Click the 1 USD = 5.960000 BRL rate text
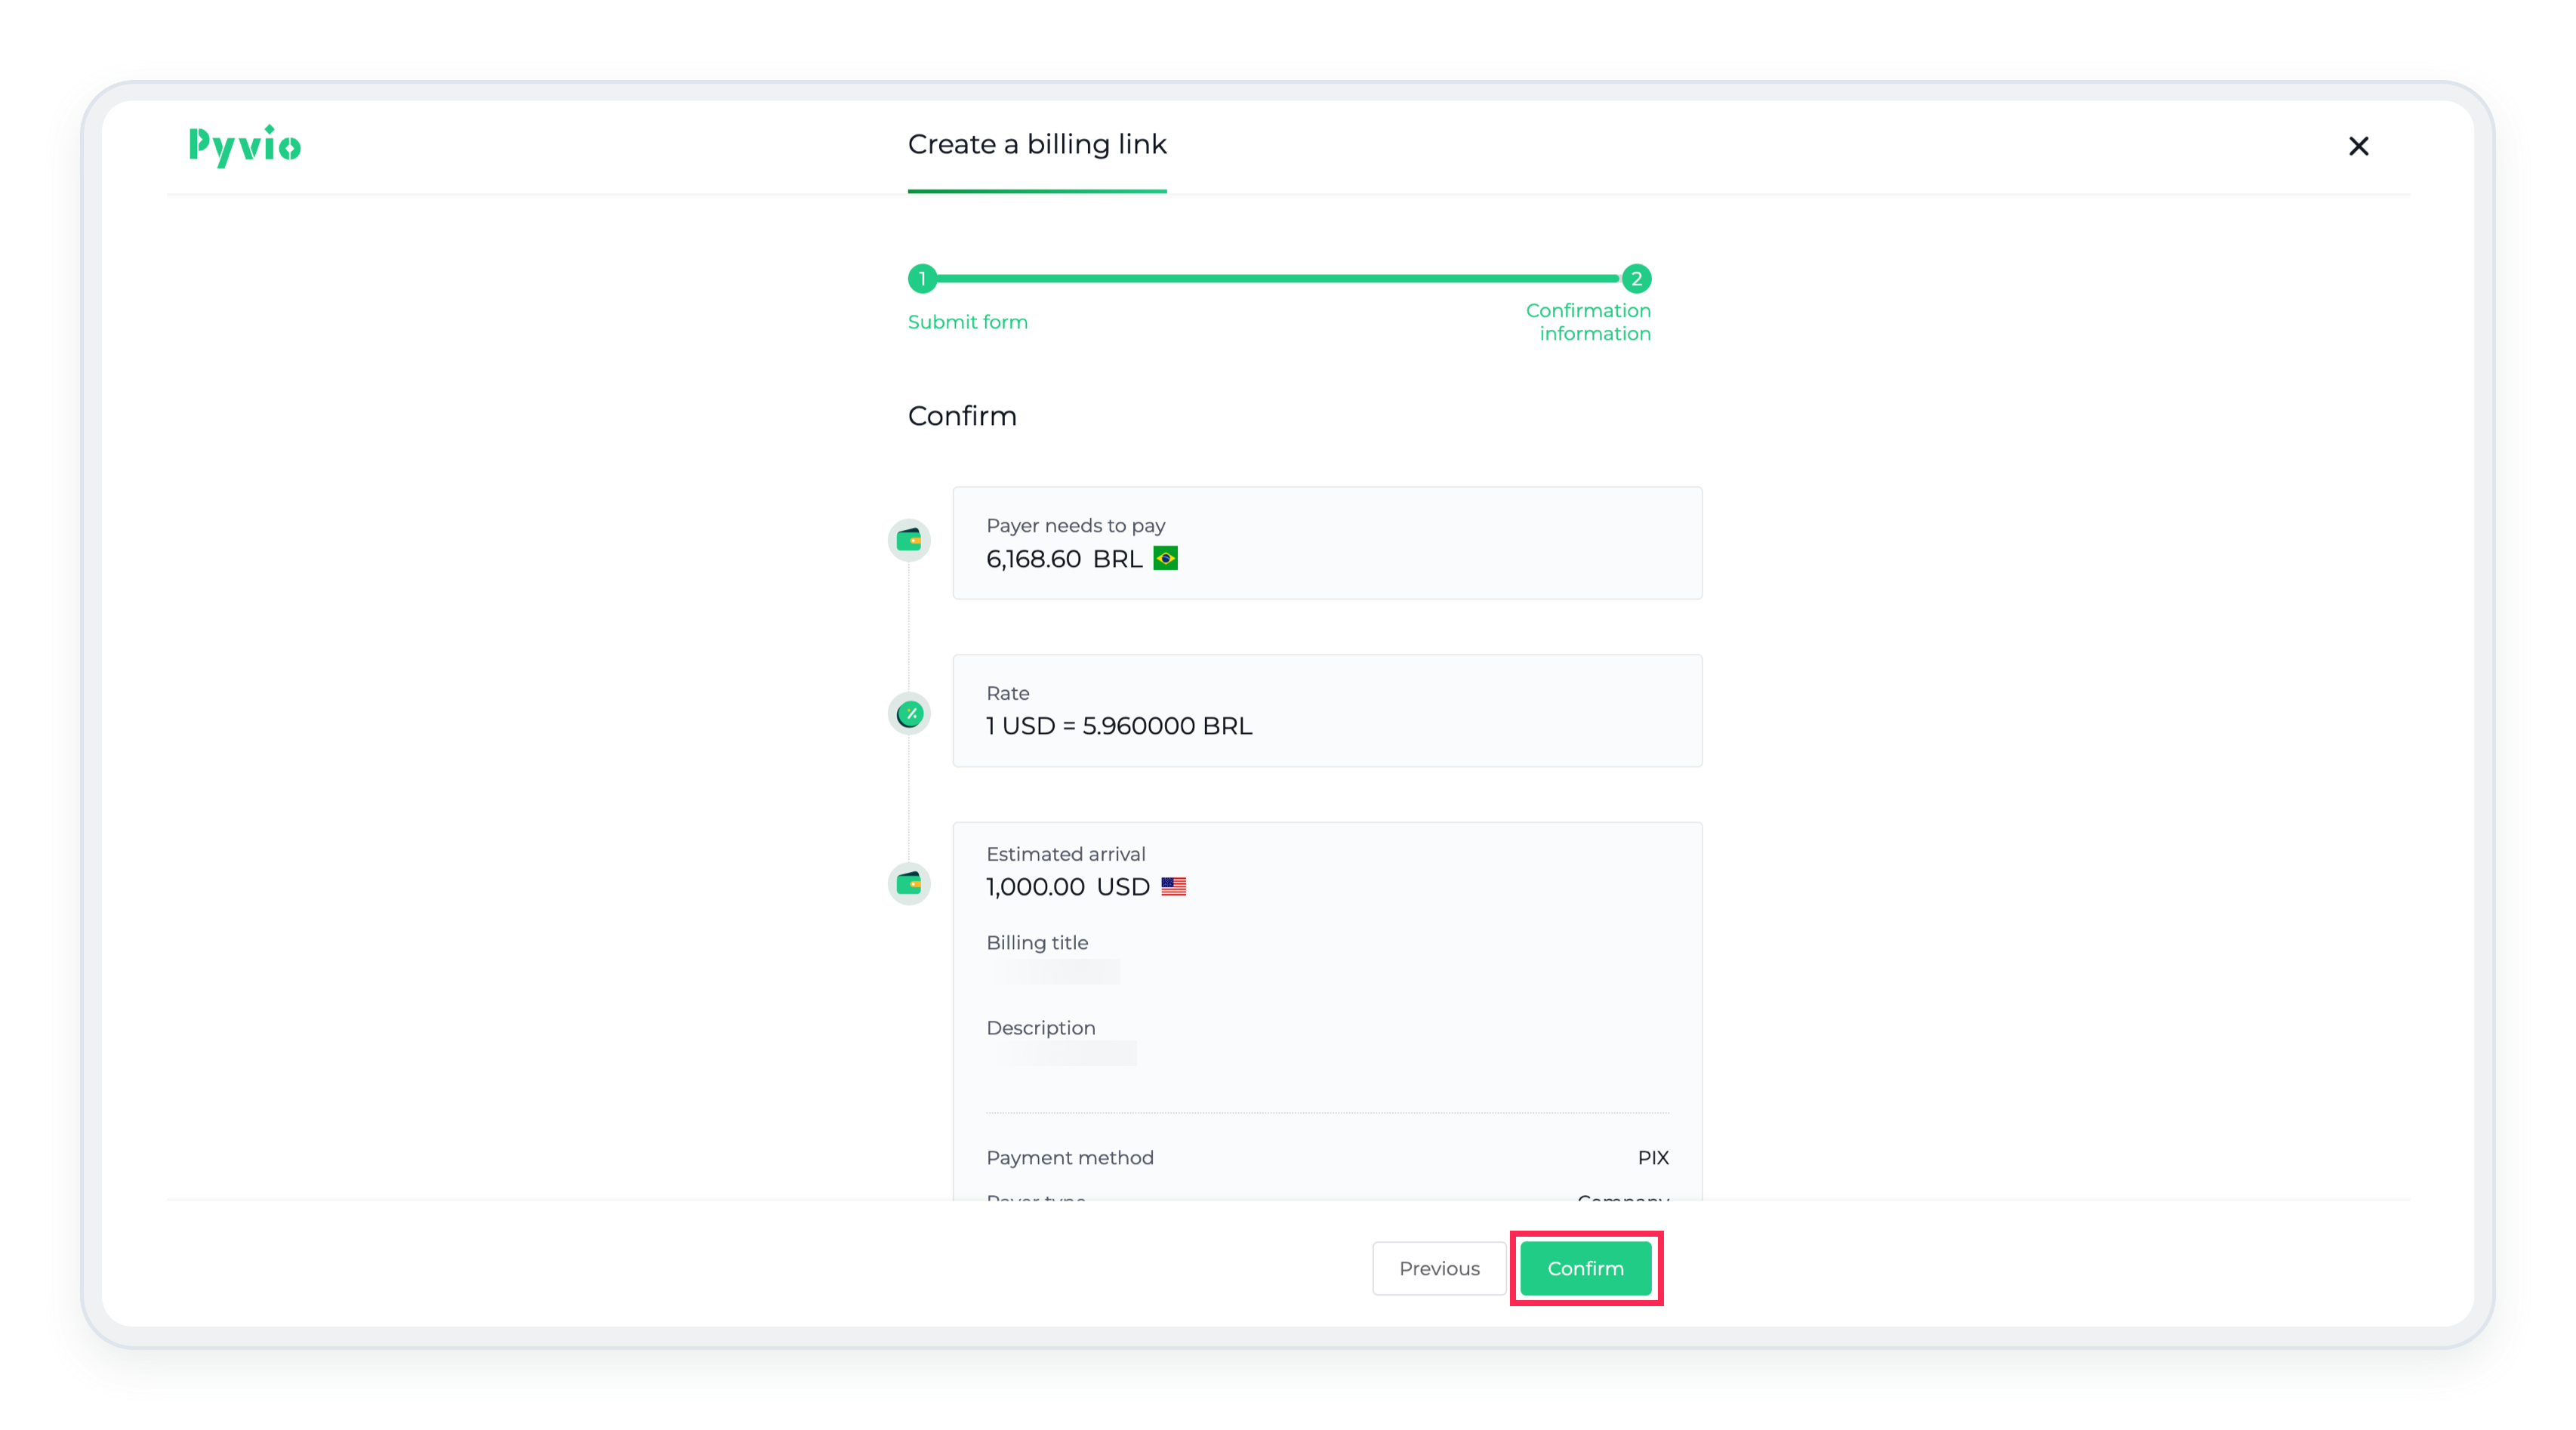Viewport: 2576px width, 1430px height. [x=1118, y=726]
